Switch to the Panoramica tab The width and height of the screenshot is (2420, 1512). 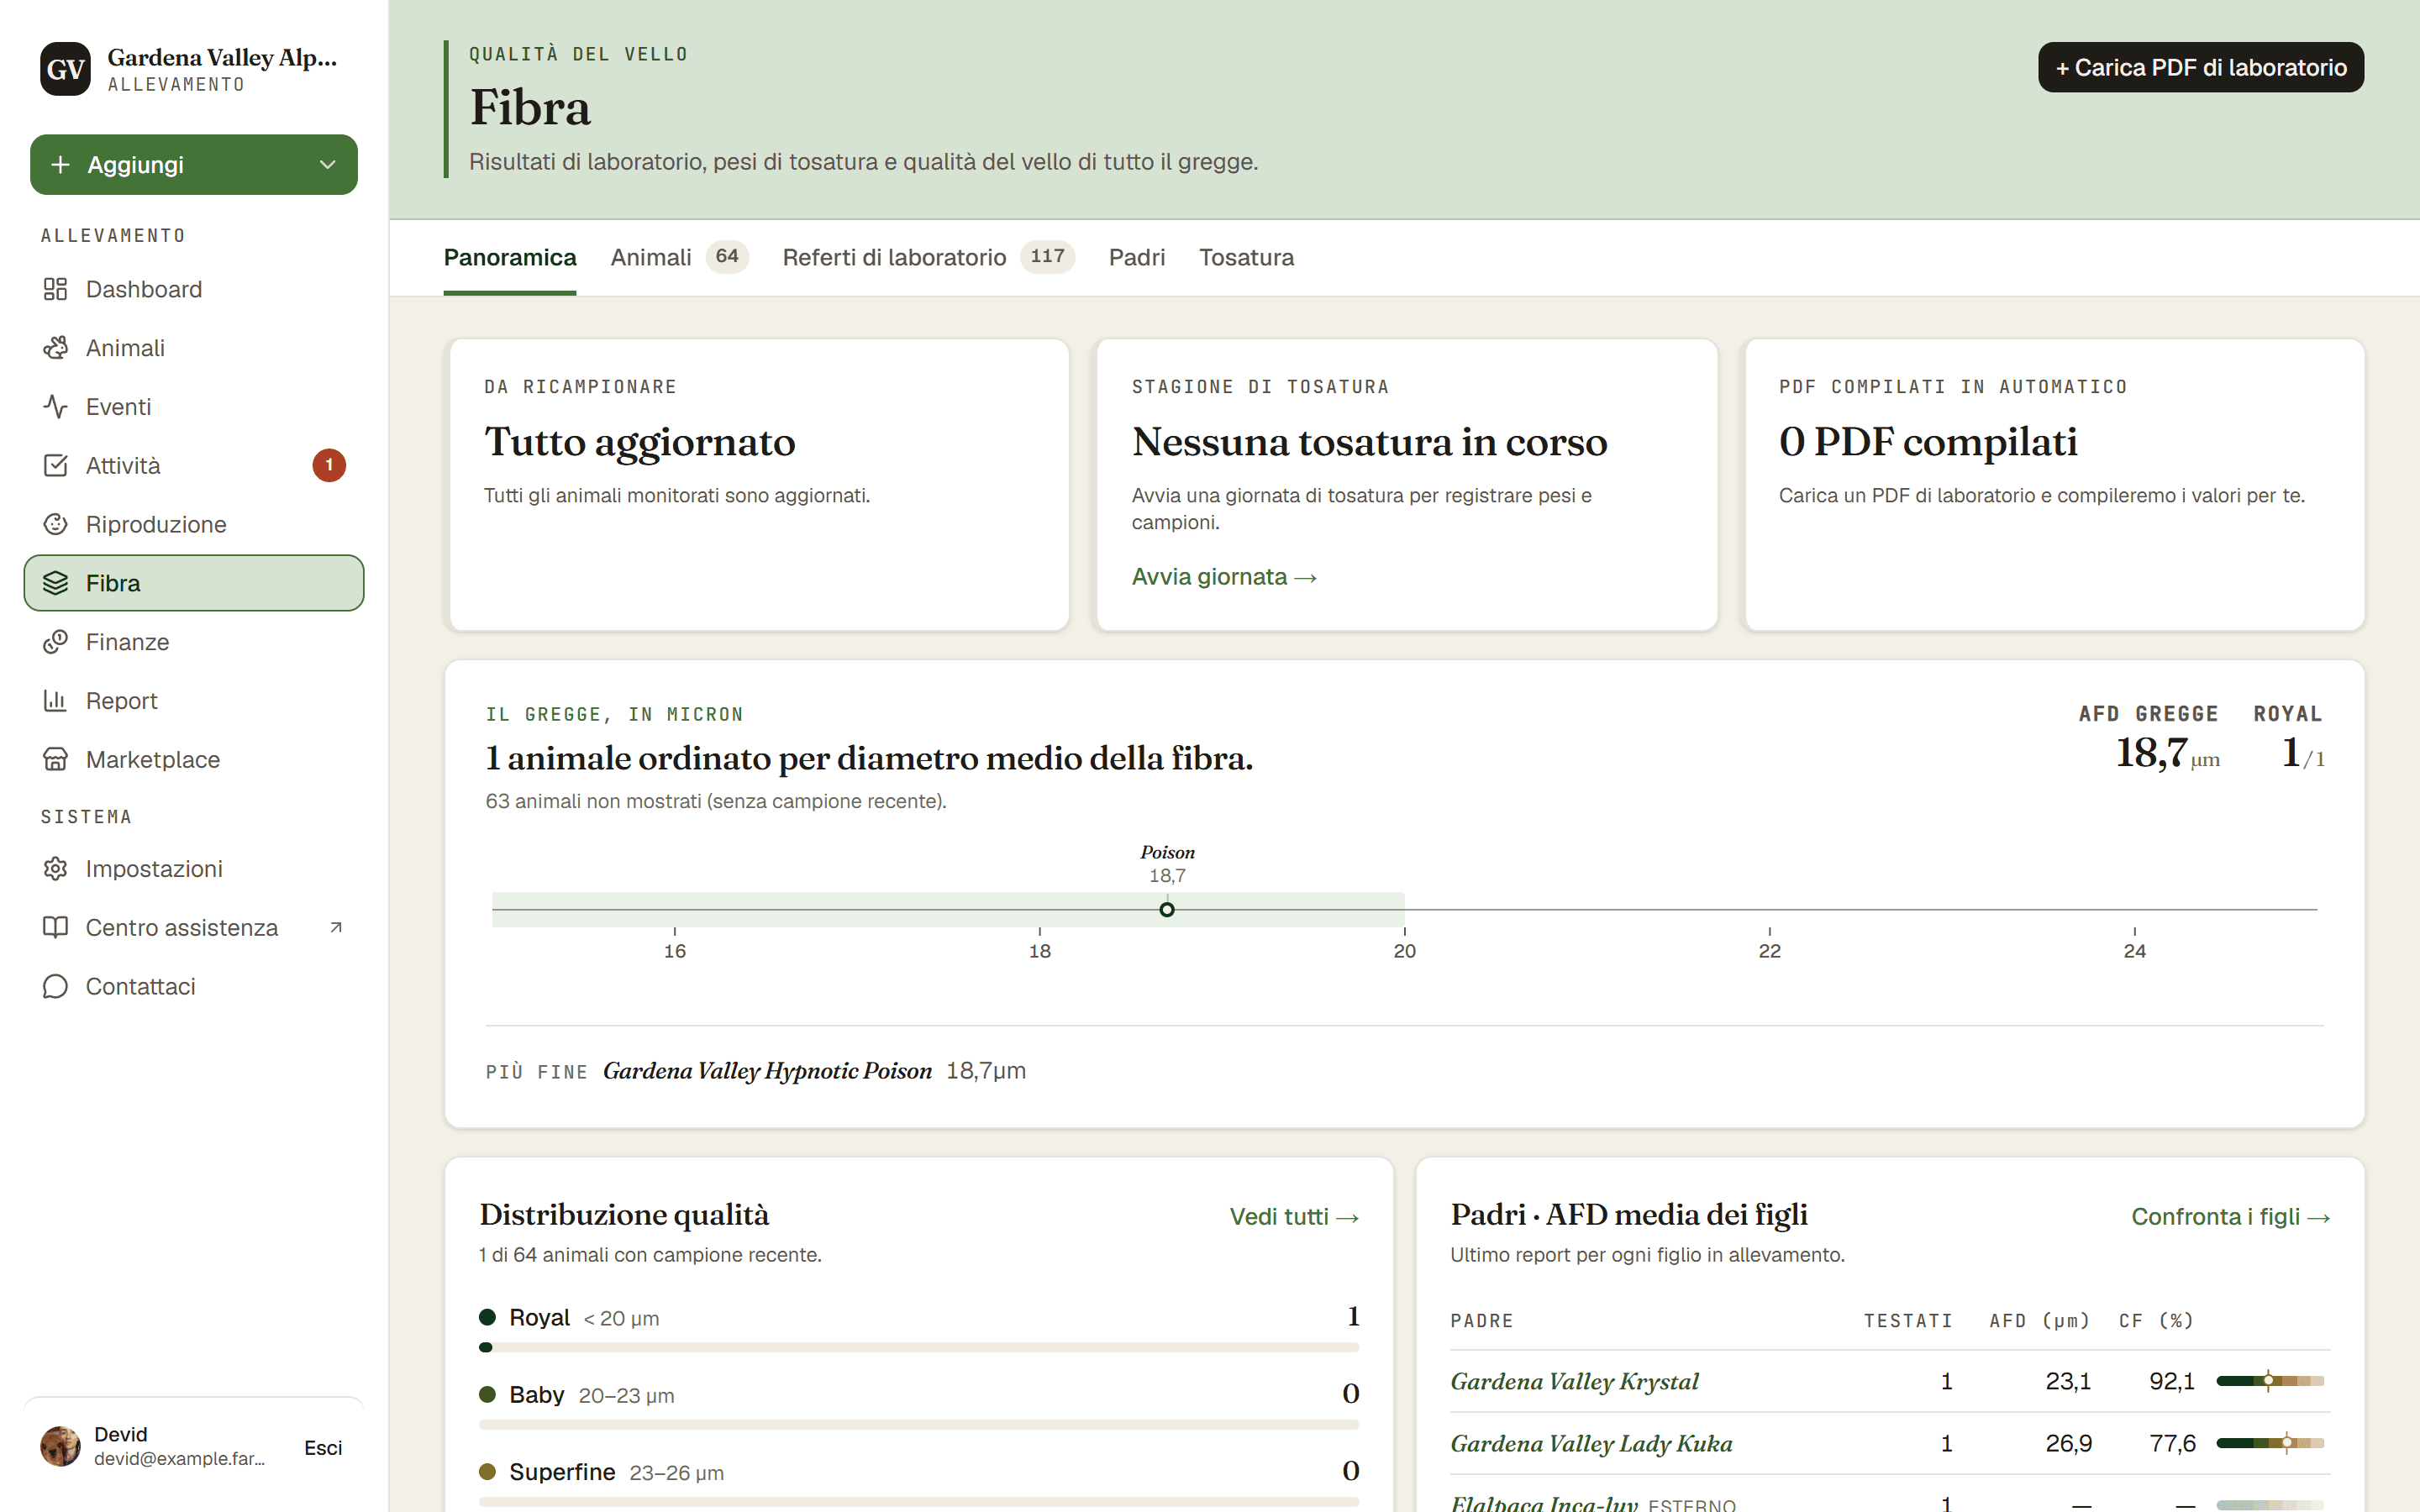pos(510,258)
